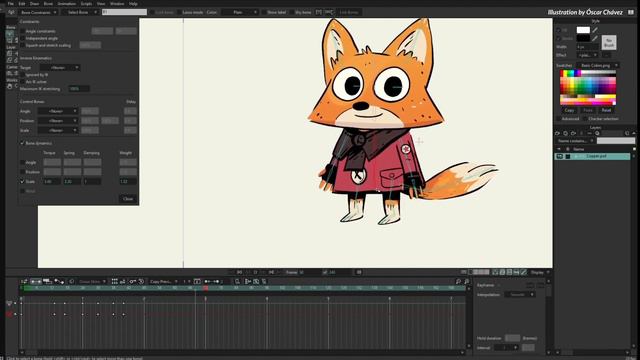Open the keyframe Interpolation dropdown
The image size is (640, 360).
tap(519, 295)
